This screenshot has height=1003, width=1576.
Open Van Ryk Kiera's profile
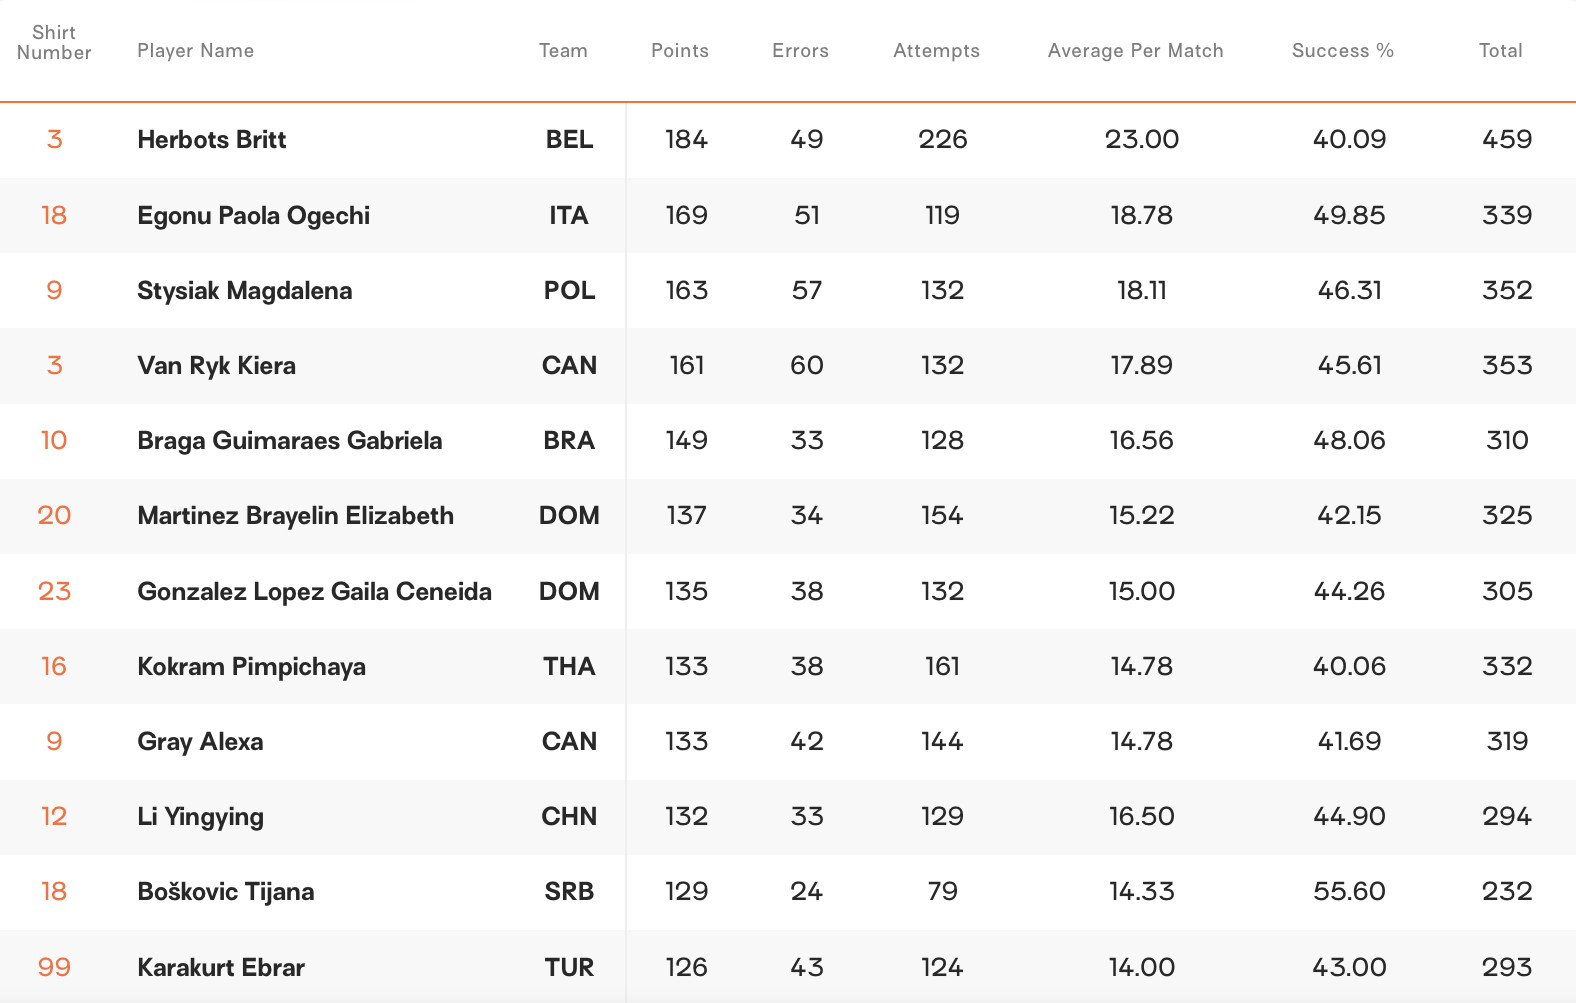coord(216,366)
